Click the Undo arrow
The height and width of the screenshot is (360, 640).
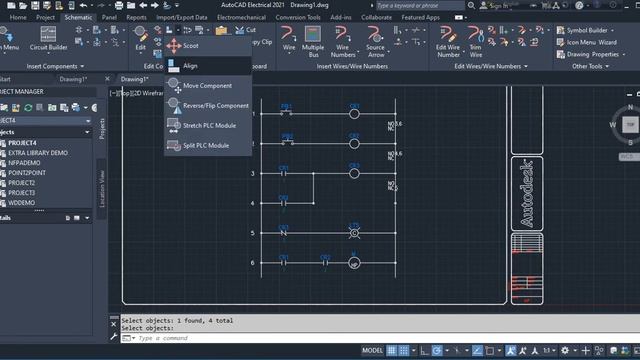coord(83,5)
